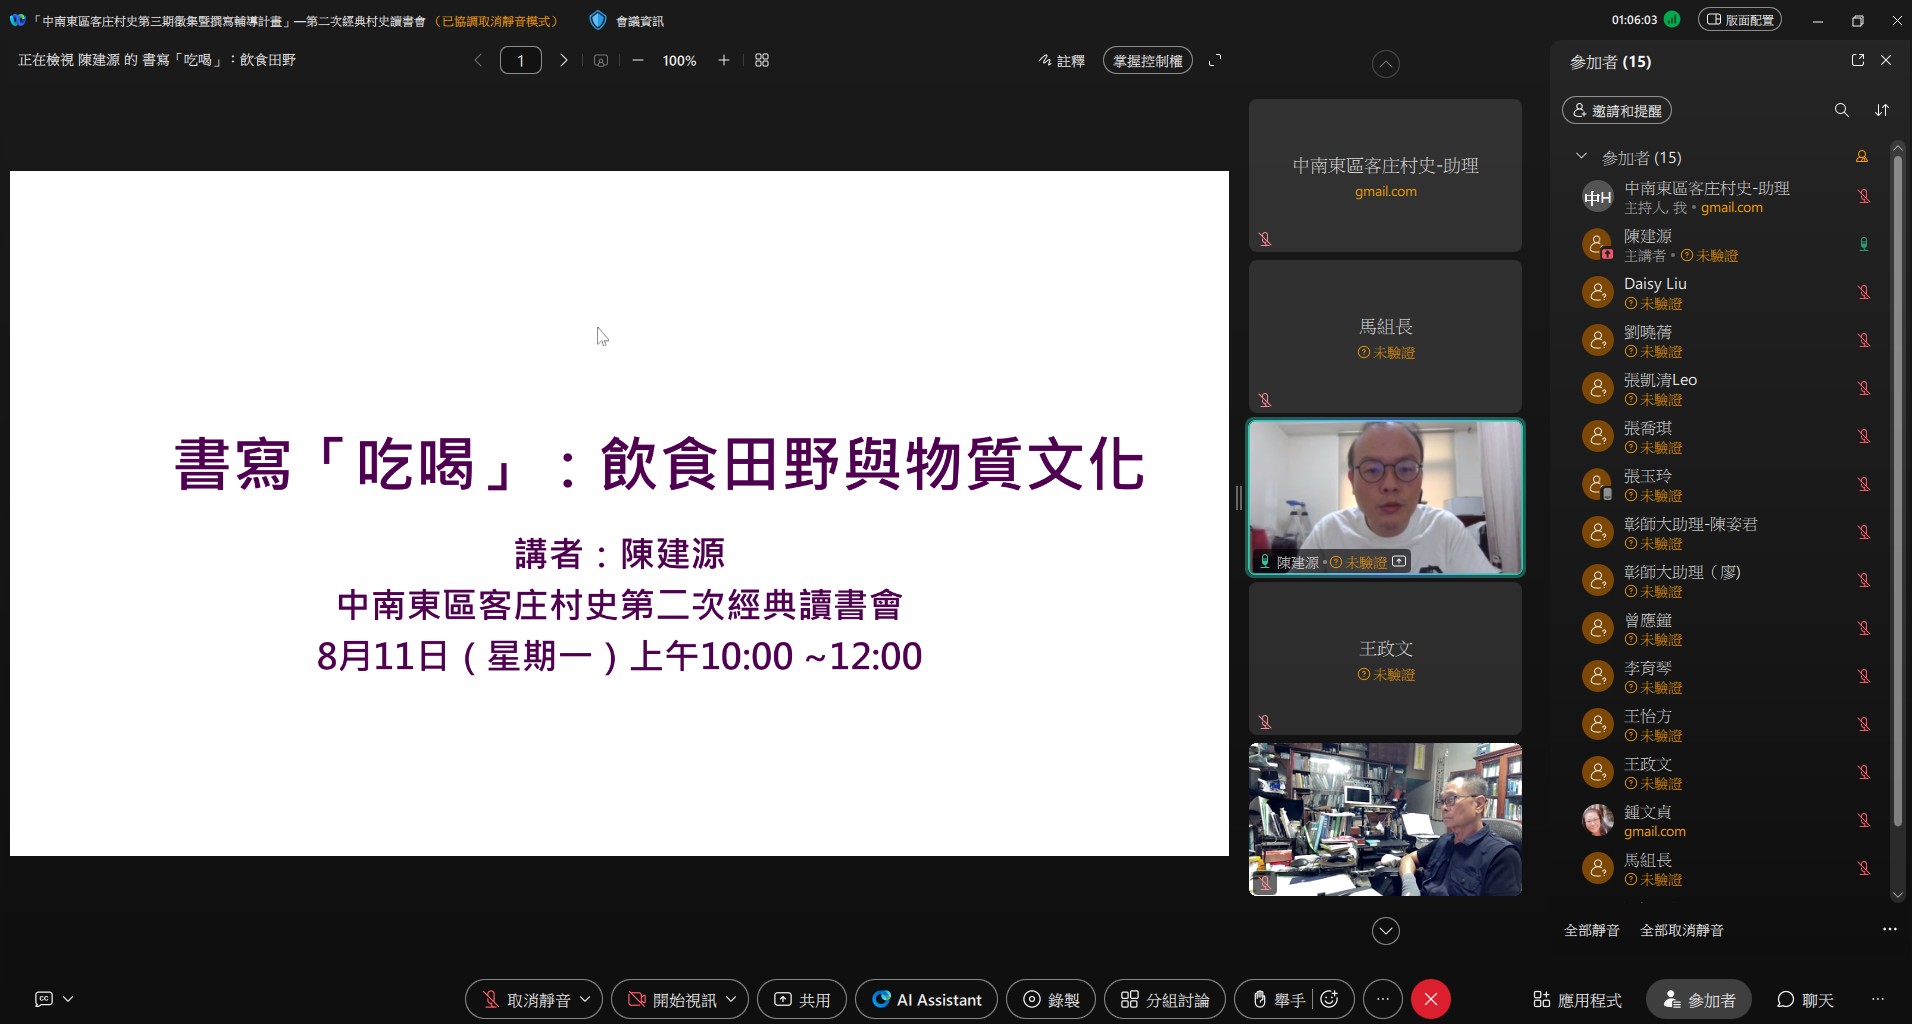1912x1024 pixels.
Task: Click the page number input field
Action: (x=521, y=60)
